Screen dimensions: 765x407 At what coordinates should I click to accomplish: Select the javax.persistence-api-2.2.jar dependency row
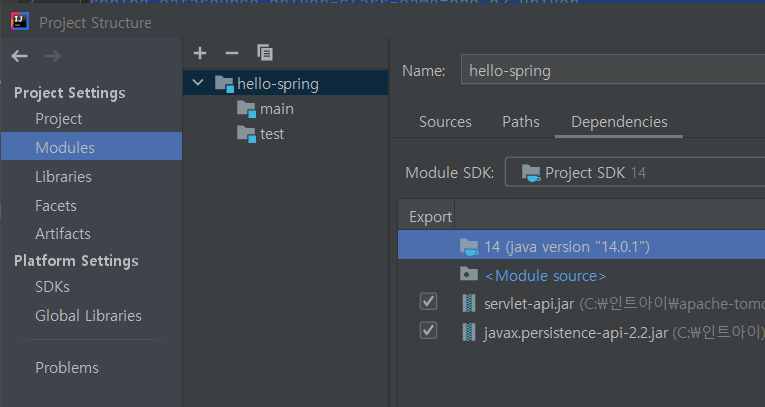(x=582, y=333)
